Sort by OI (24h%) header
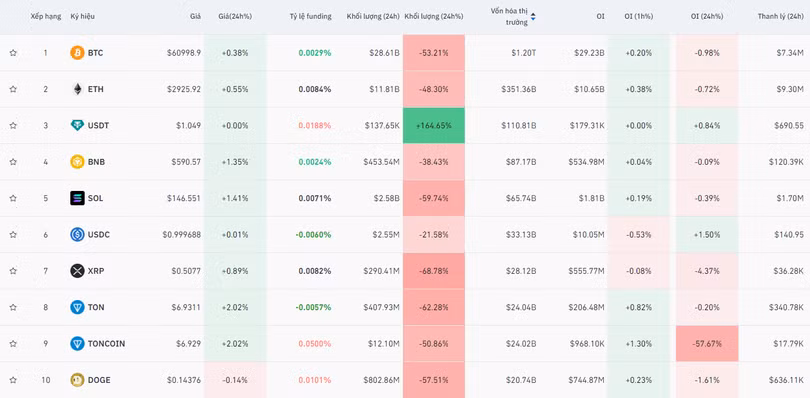Screen dimensions: 810x398 pos(707,17)
